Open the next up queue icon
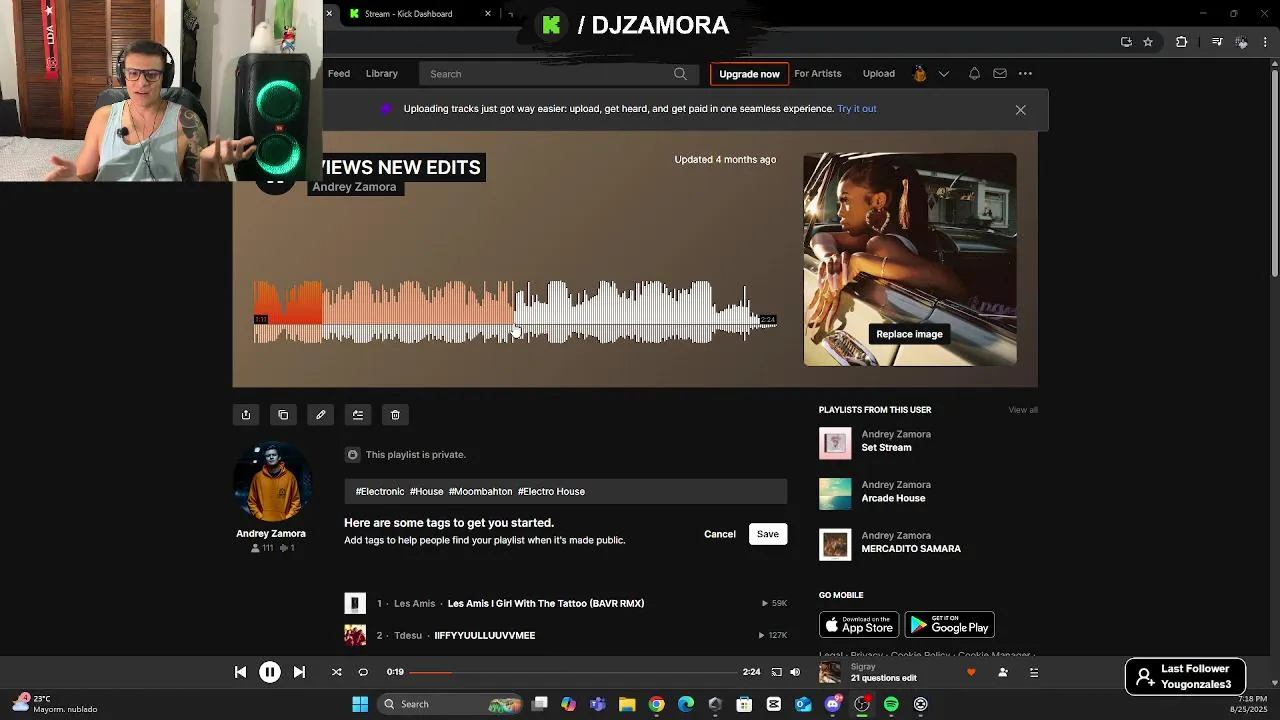 1034,672
